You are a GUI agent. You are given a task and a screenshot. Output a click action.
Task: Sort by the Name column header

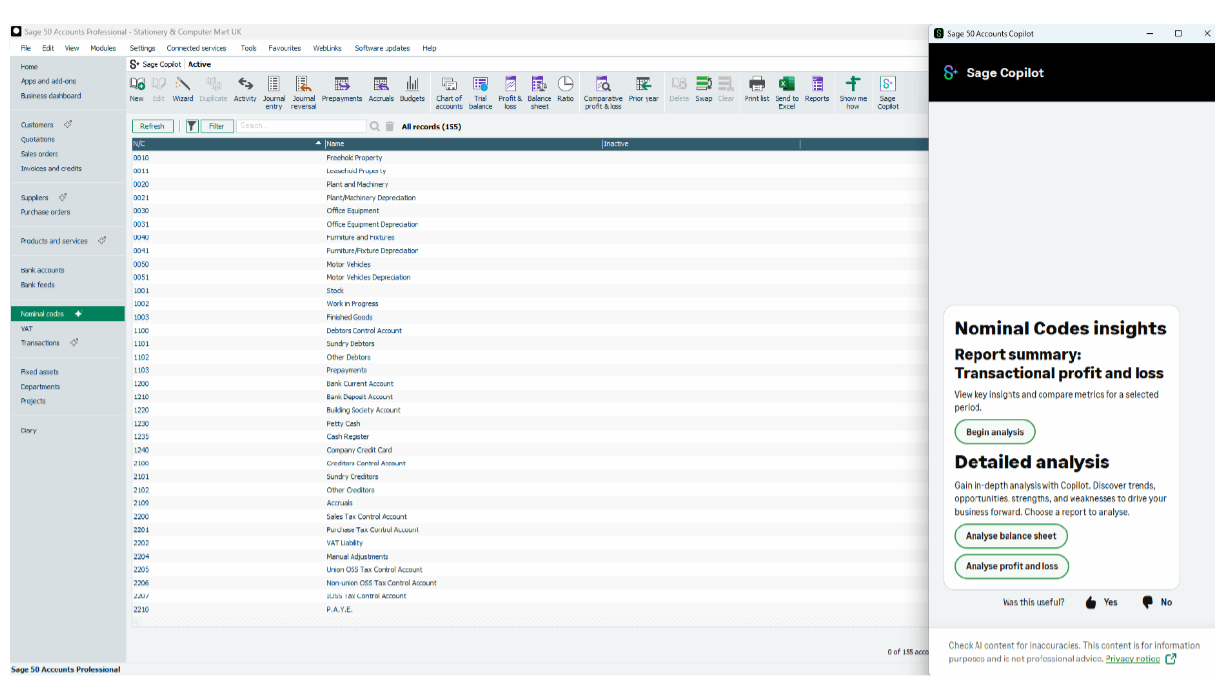coord(462,144)
